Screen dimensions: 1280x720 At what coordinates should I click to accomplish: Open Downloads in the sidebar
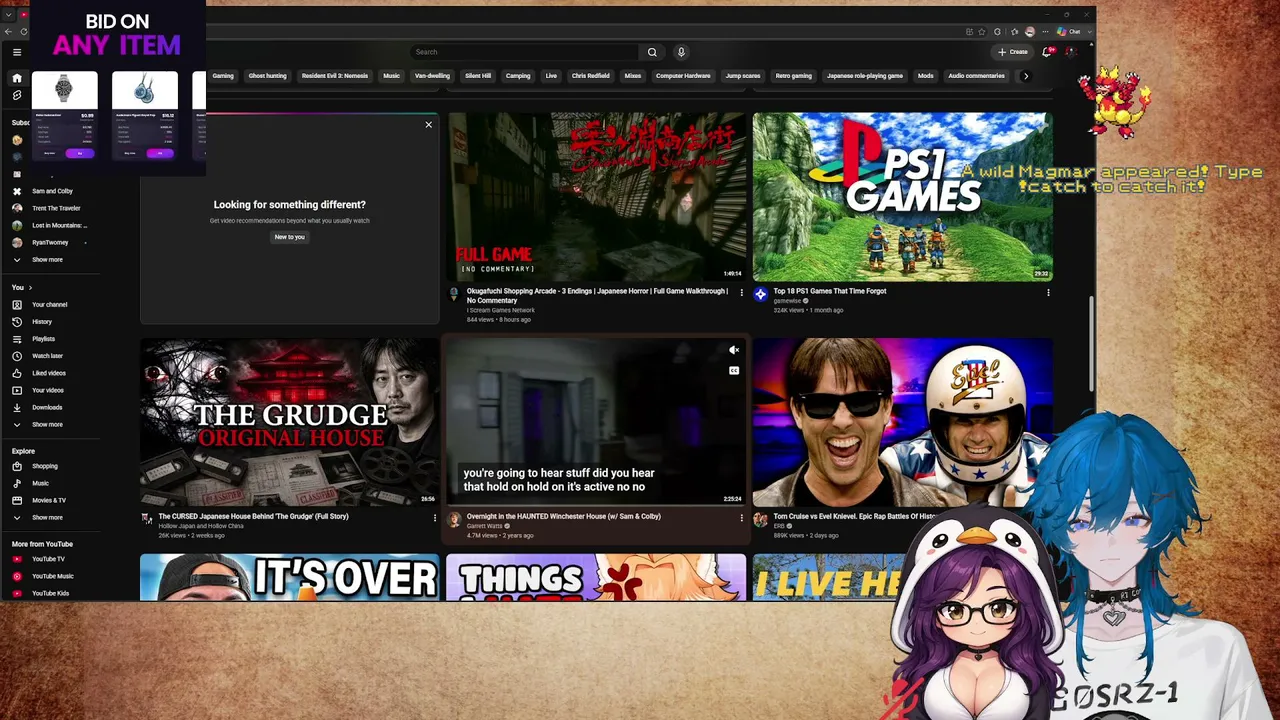(46, 407)
